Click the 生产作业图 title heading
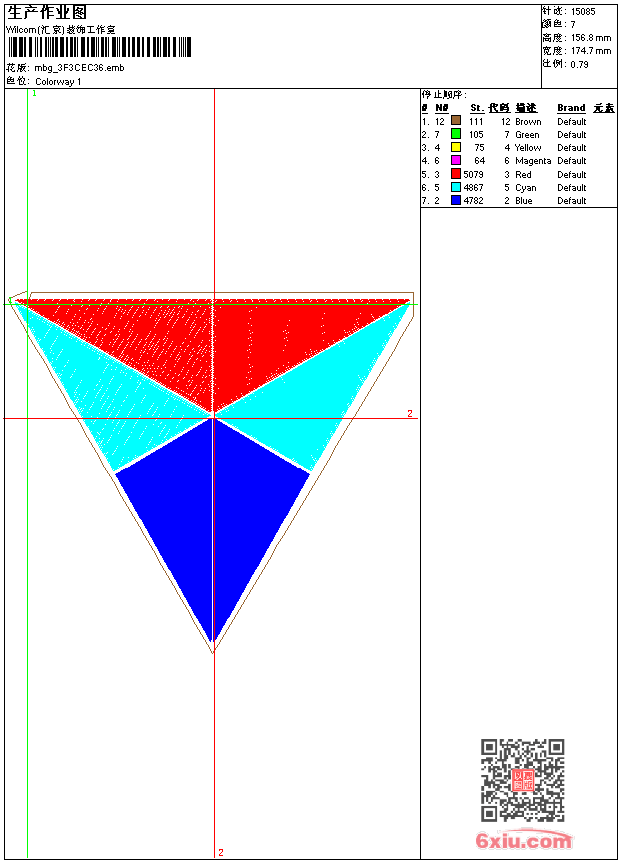Screen dimensions: 620x860 tap(47, 12)
